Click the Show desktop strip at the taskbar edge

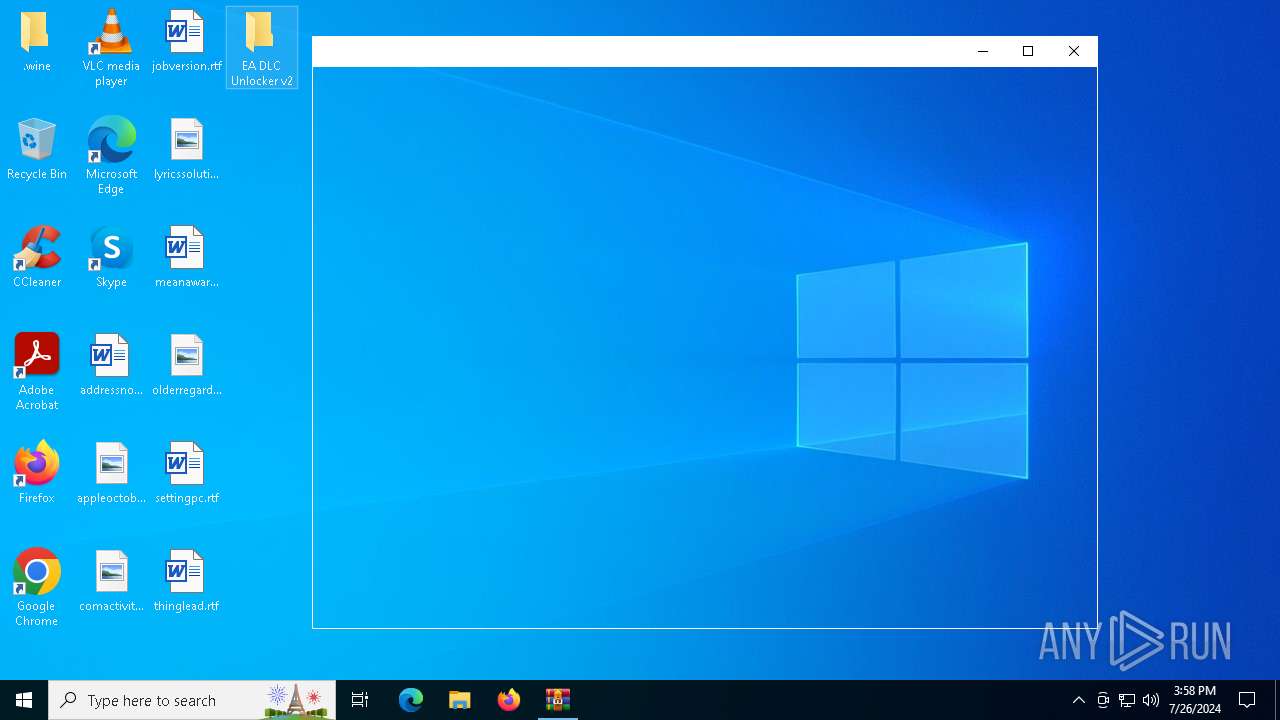click(1277, 700)
